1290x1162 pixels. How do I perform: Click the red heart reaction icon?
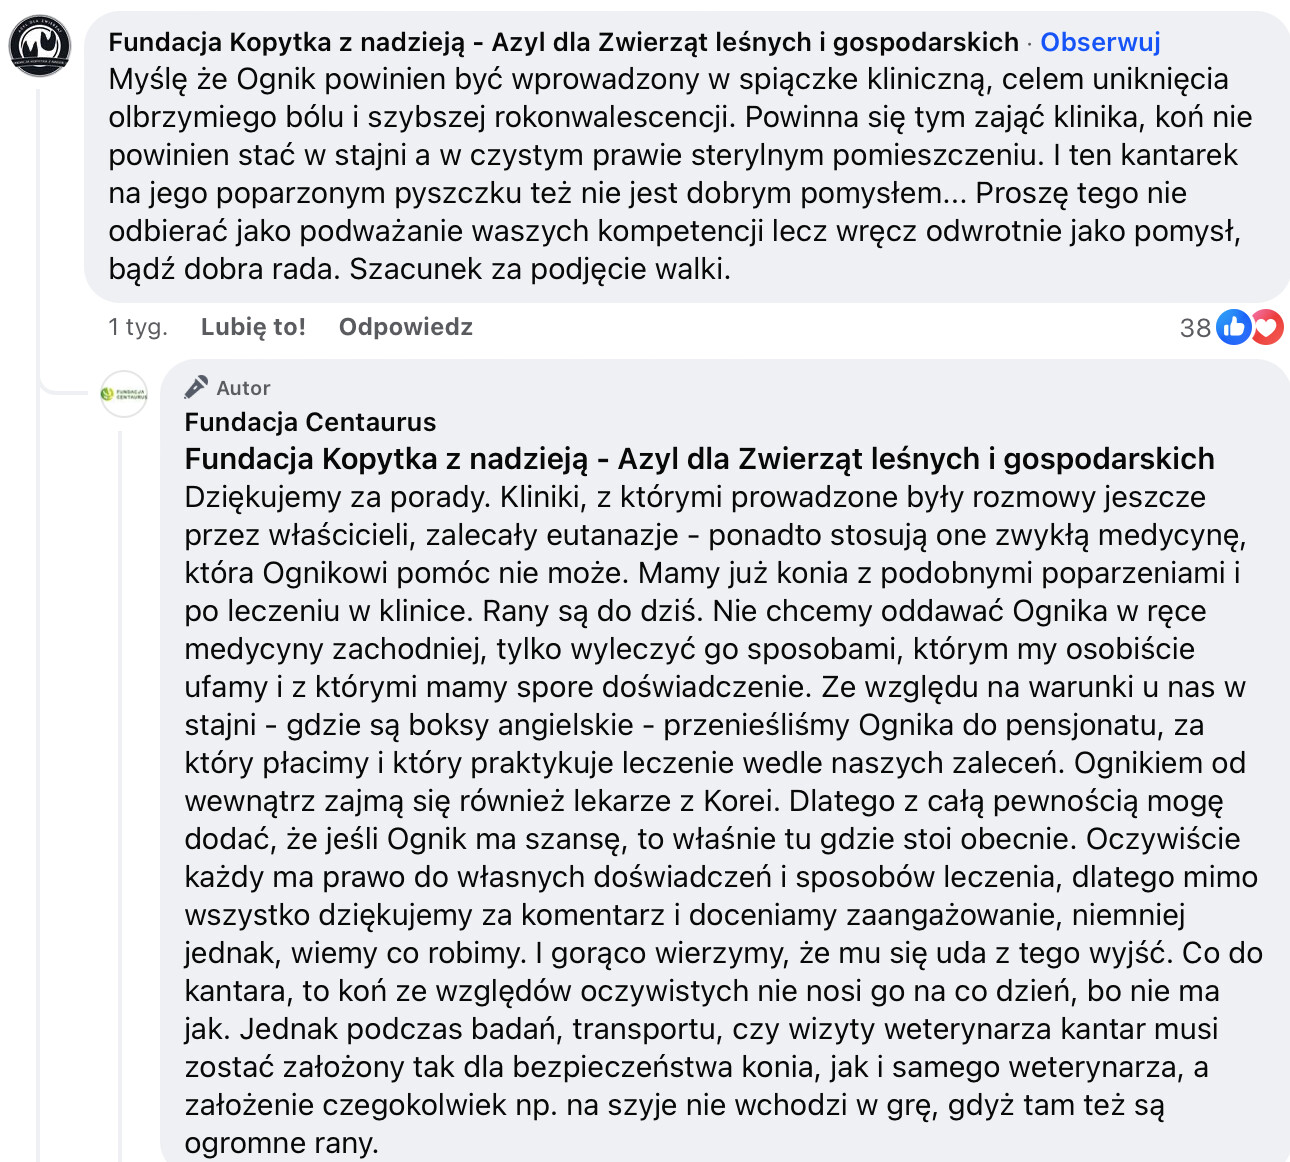1267,327
